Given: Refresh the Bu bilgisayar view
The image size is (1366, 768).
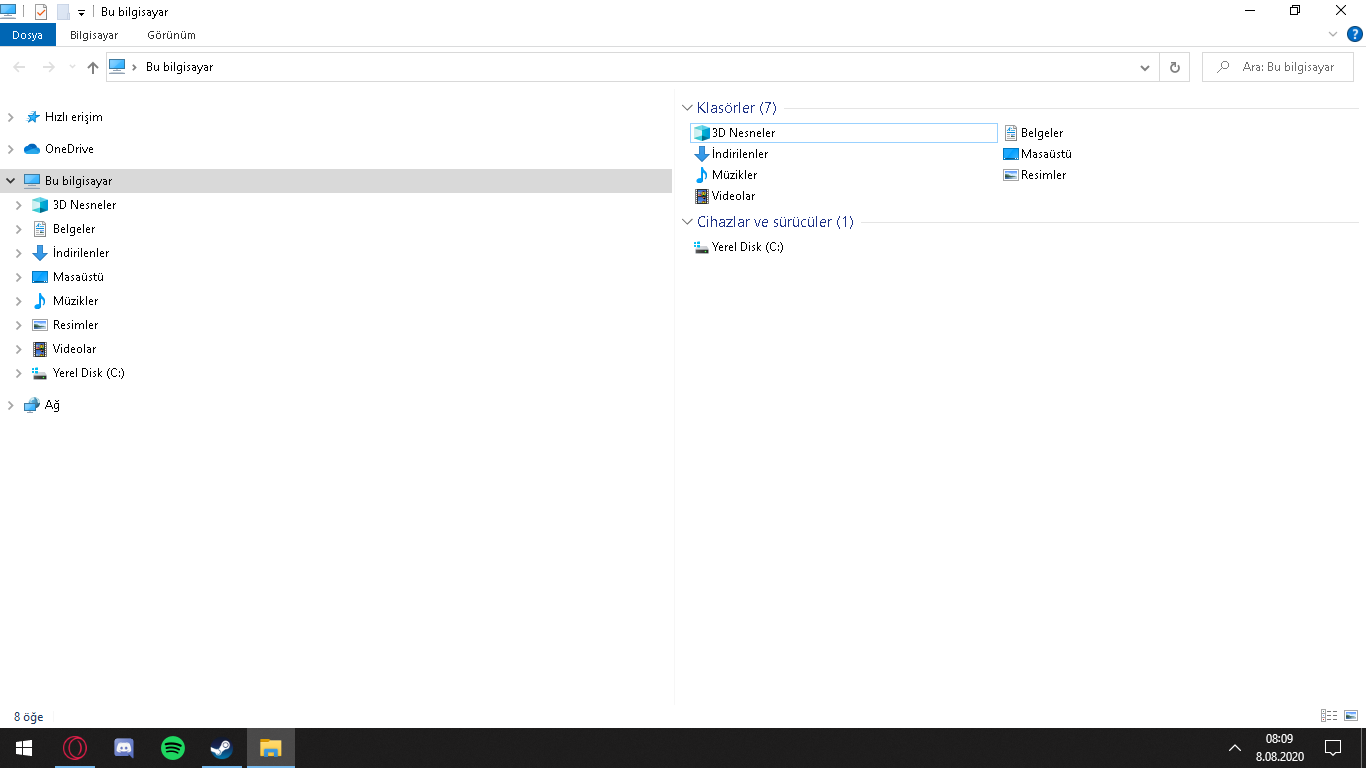Looking at the screenshot, I should click(1175, 67).
